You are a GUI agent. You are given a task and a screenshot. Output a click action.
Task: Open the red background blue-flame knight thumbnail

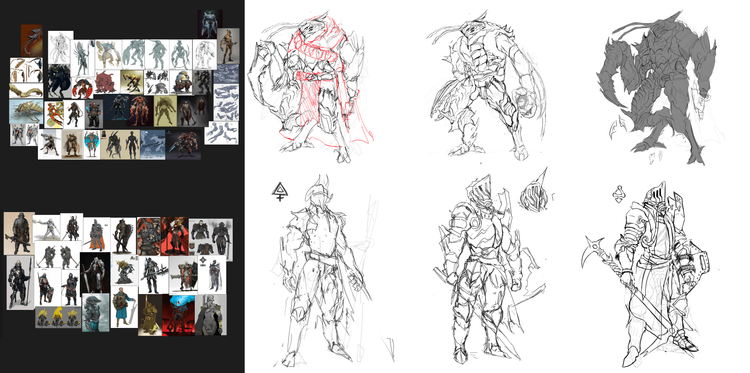tap(178, 315)
